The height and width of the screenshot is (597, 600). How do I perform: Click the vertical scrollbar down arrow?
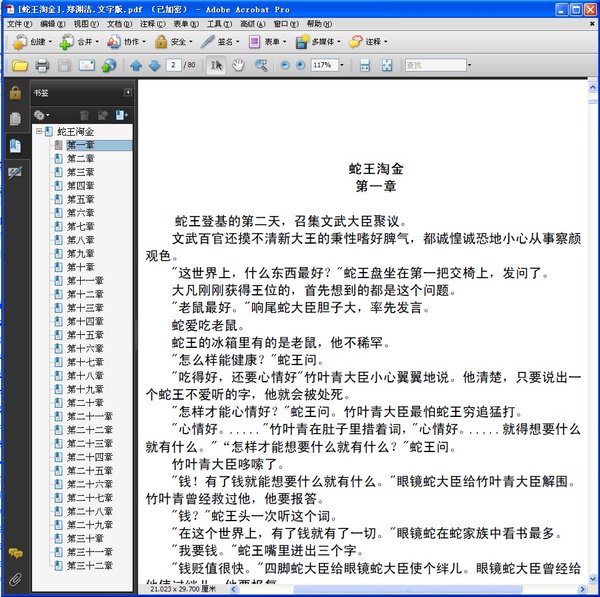[x=592, y=579]
